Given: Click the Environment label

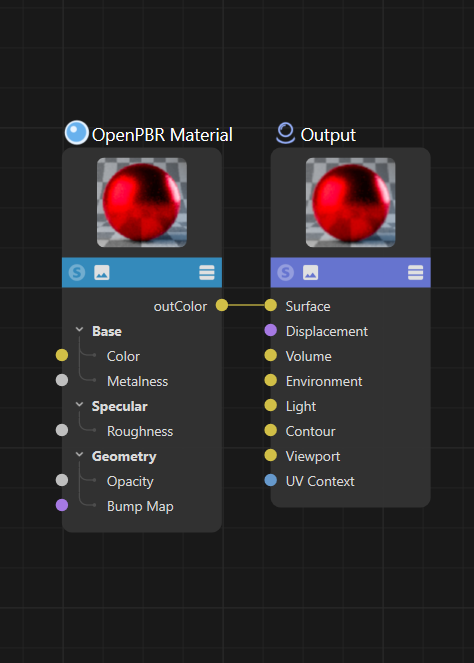Looking at the screenshot, I should (x=324, y=381).
